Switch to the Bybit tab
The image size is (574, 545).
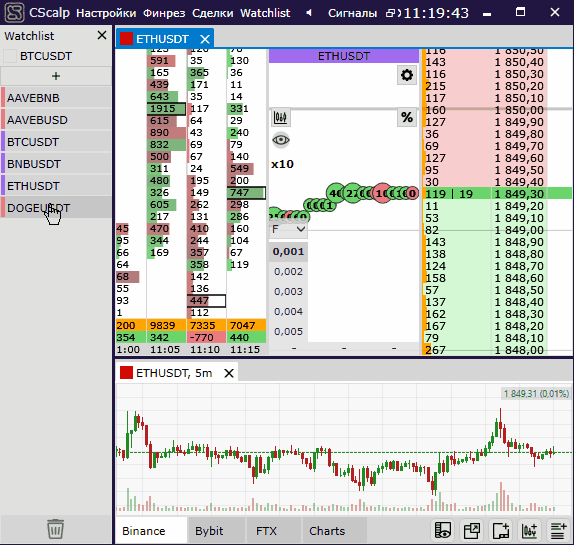coord(209,531)
